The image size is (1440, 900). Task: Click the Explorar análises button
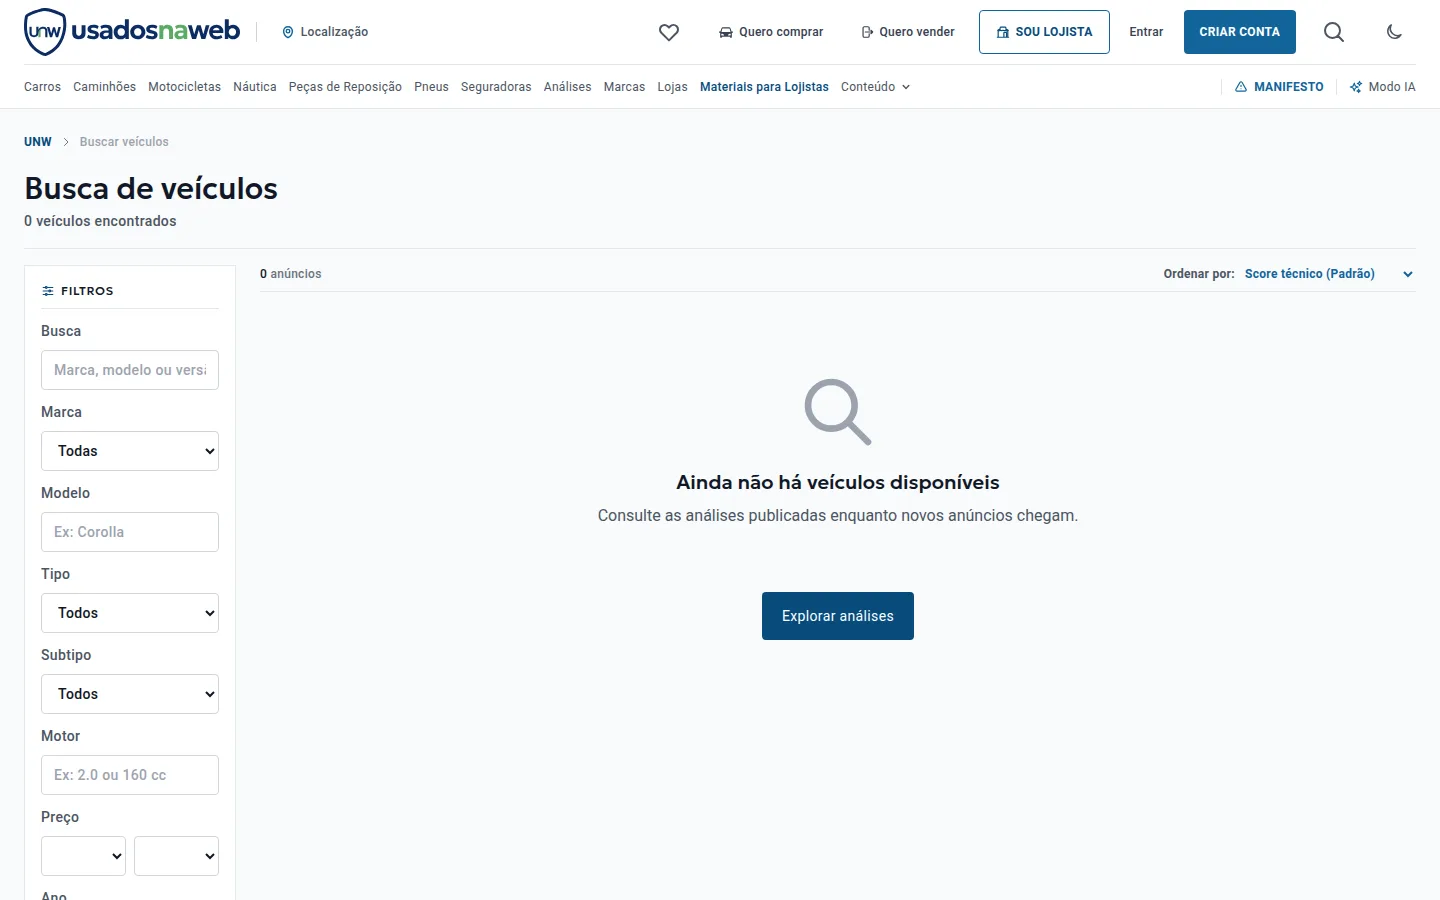(838, 616)
